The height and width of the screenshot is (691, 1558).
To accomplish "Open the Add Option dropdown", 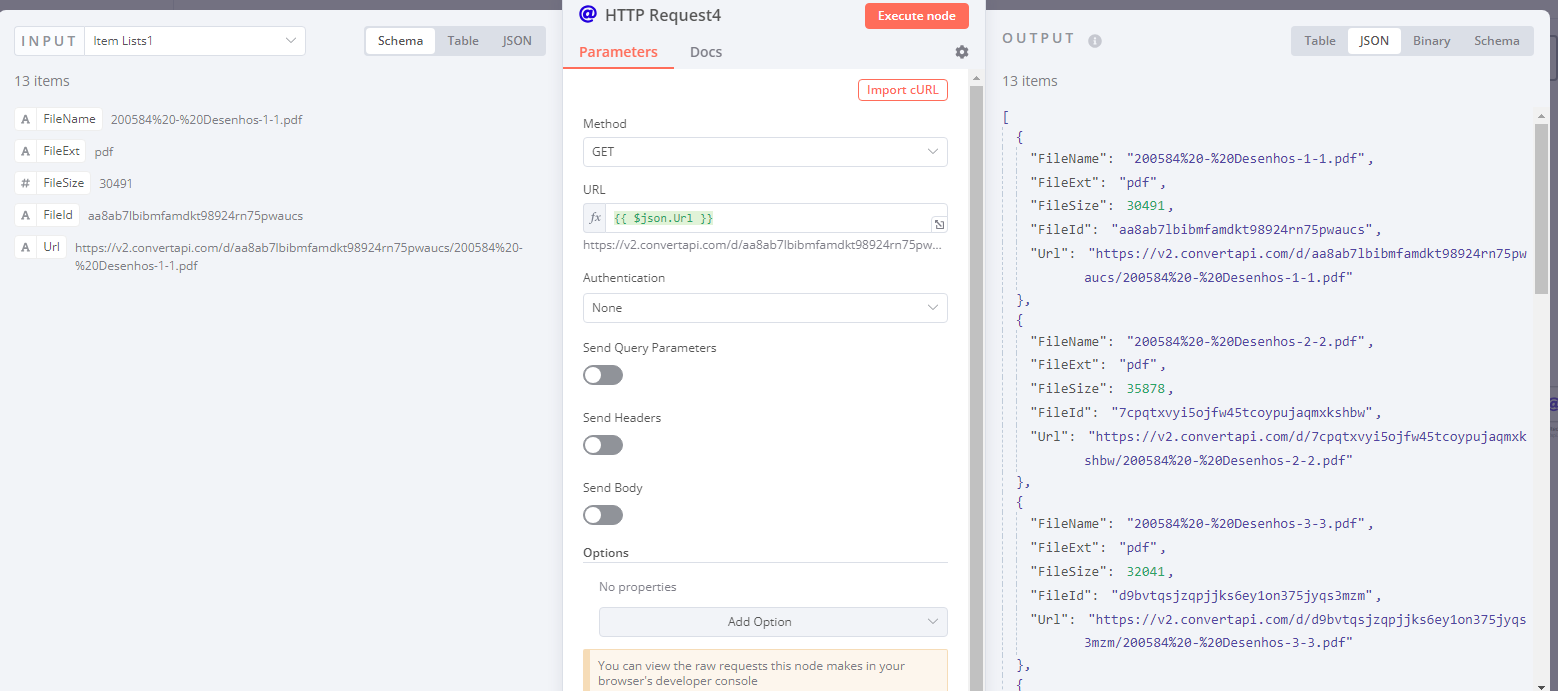I will pos(772,622).
